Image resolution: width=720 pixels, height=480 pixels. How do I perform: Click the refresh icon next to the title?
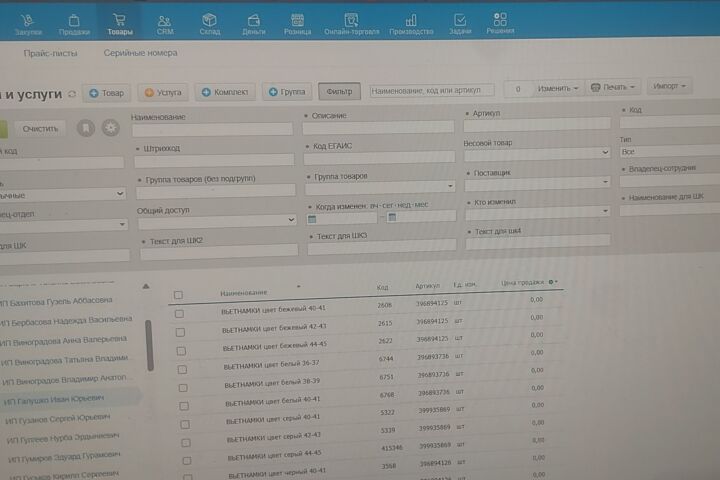pyautogui.click(x=72, y=94)
